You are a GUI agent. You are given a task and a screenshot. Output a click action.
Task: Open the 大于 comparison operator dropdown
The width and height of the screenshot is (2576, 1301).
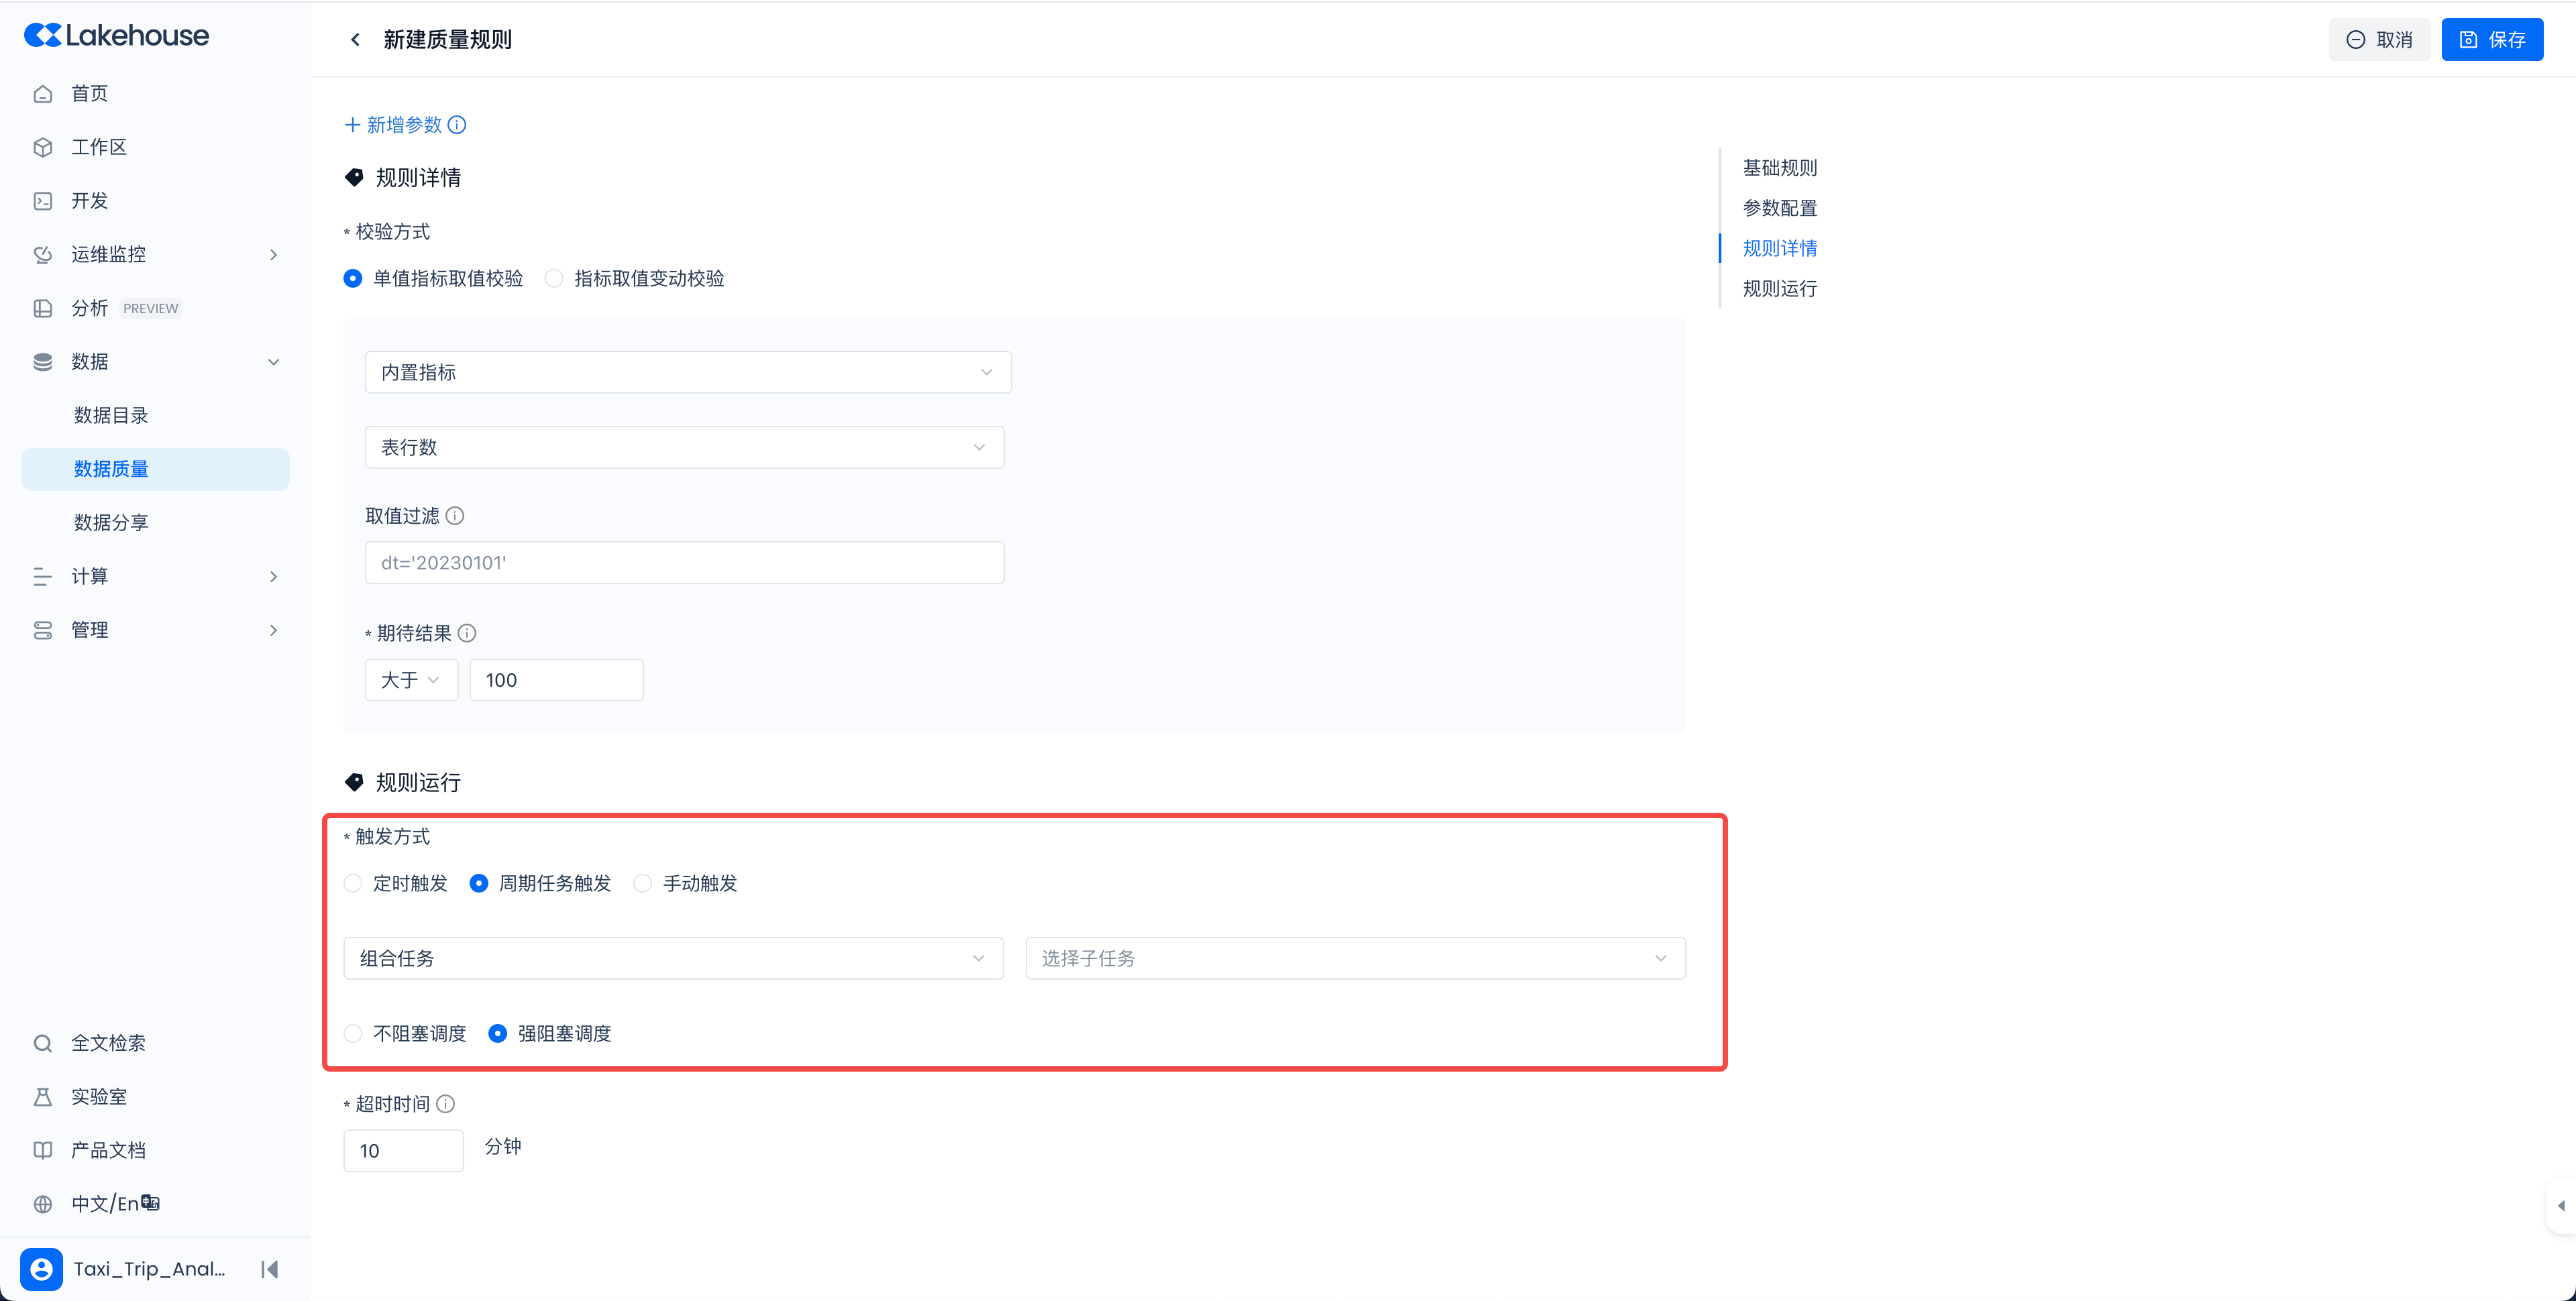click(411, 680)
